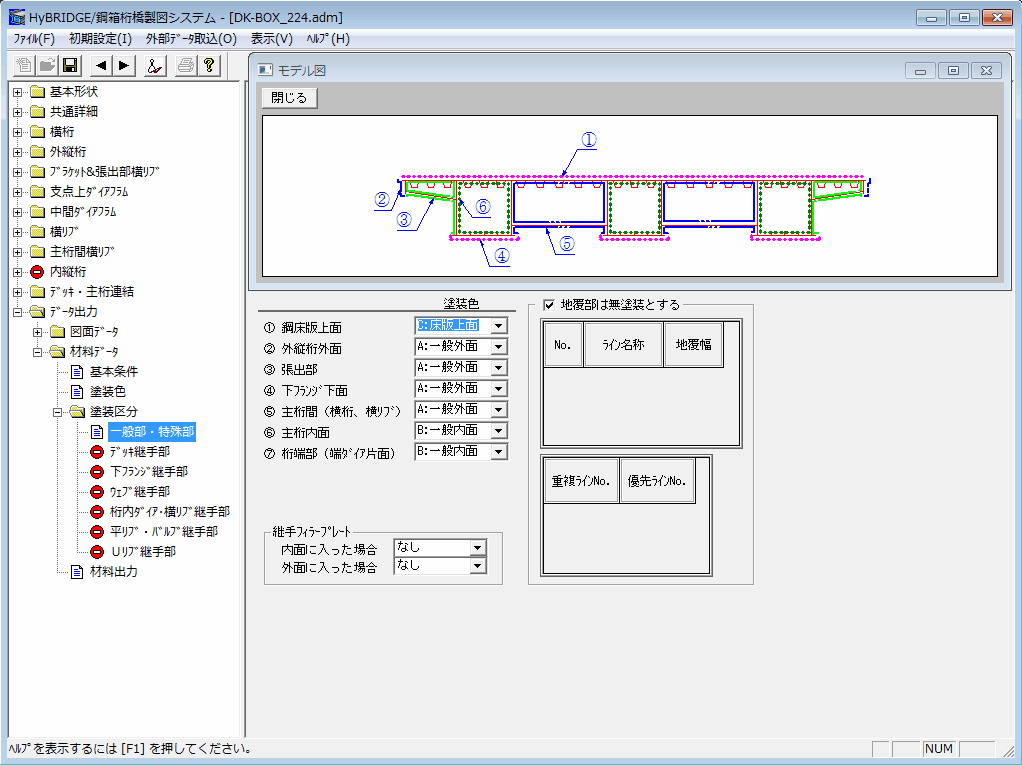Click the 優先ラインNo. column header
This screenshot has height=765, width=1022.
click(x=656, y=481)
